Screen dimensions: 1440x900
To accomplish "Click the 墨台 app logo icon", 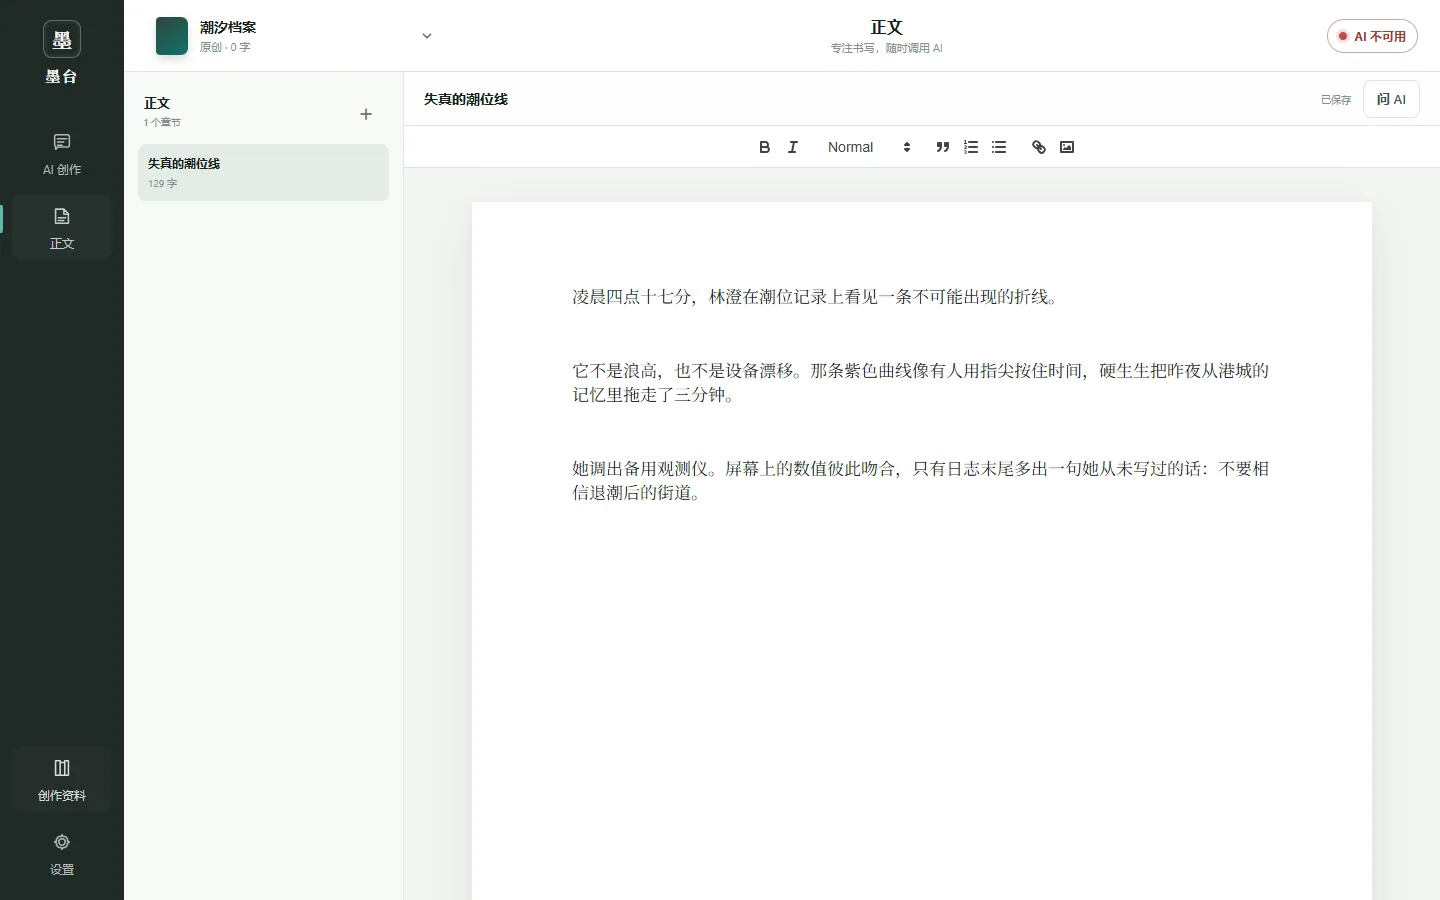I will pos(62,40).
